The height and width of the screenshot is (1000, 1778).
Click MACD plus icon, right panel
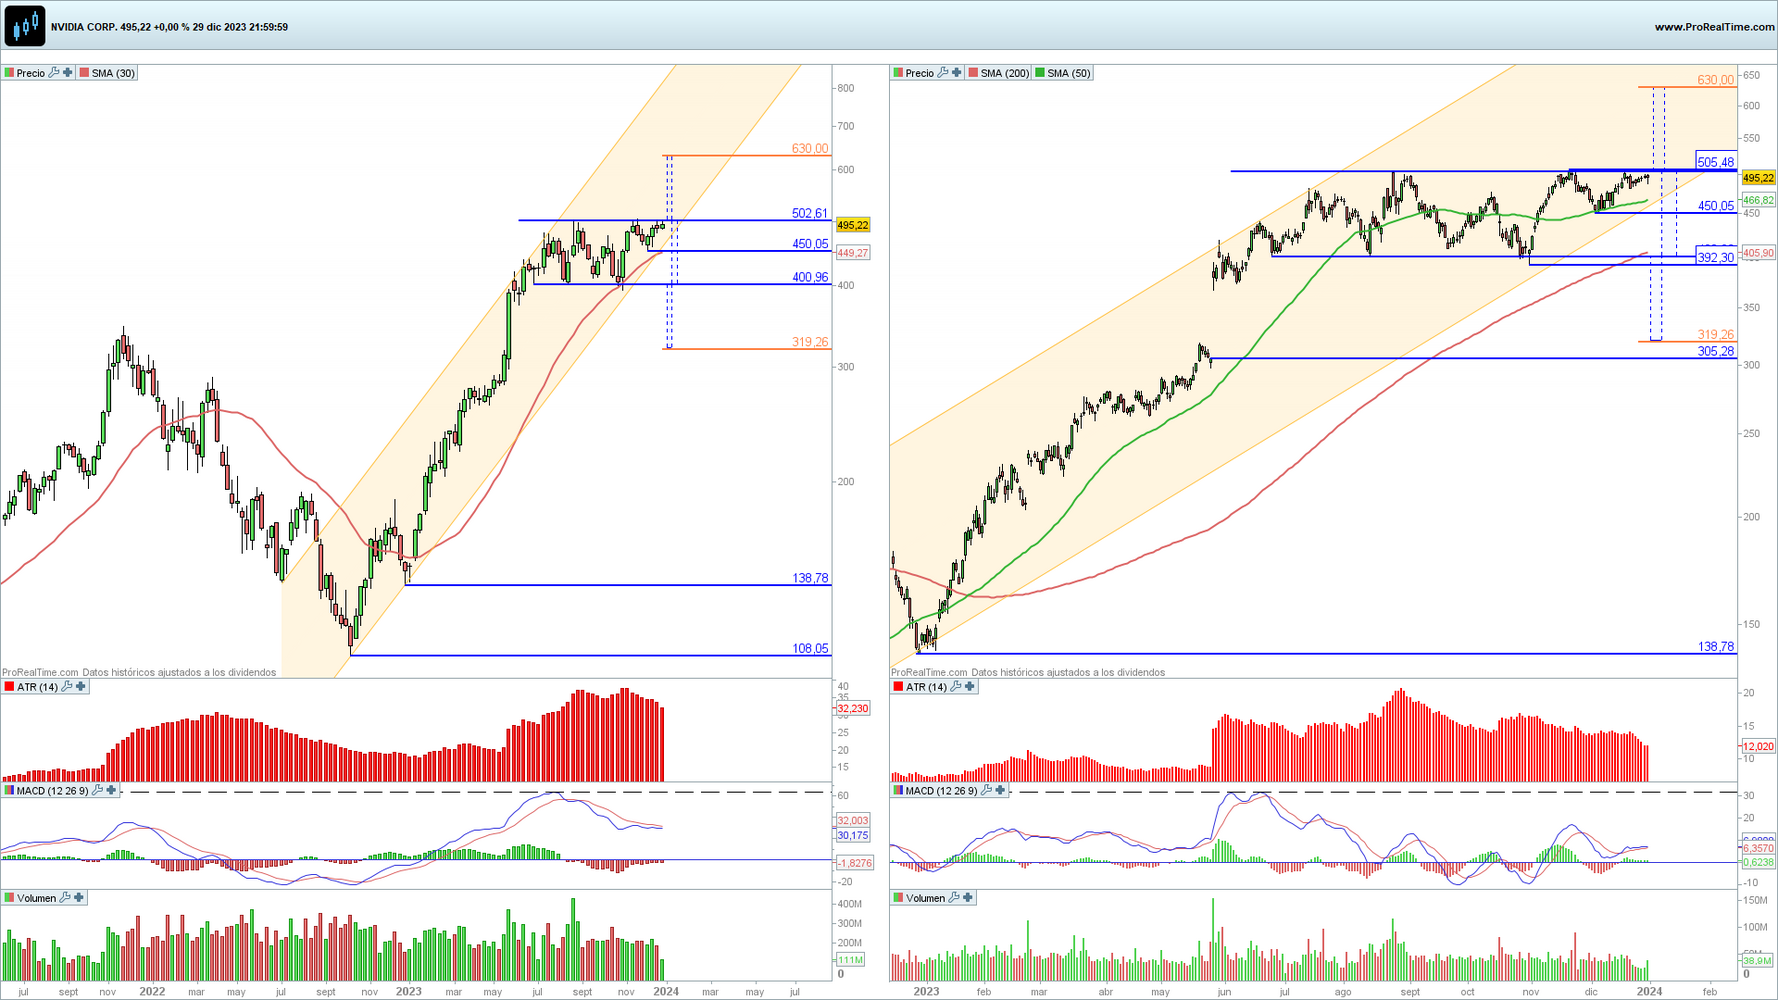point(1000,791)
